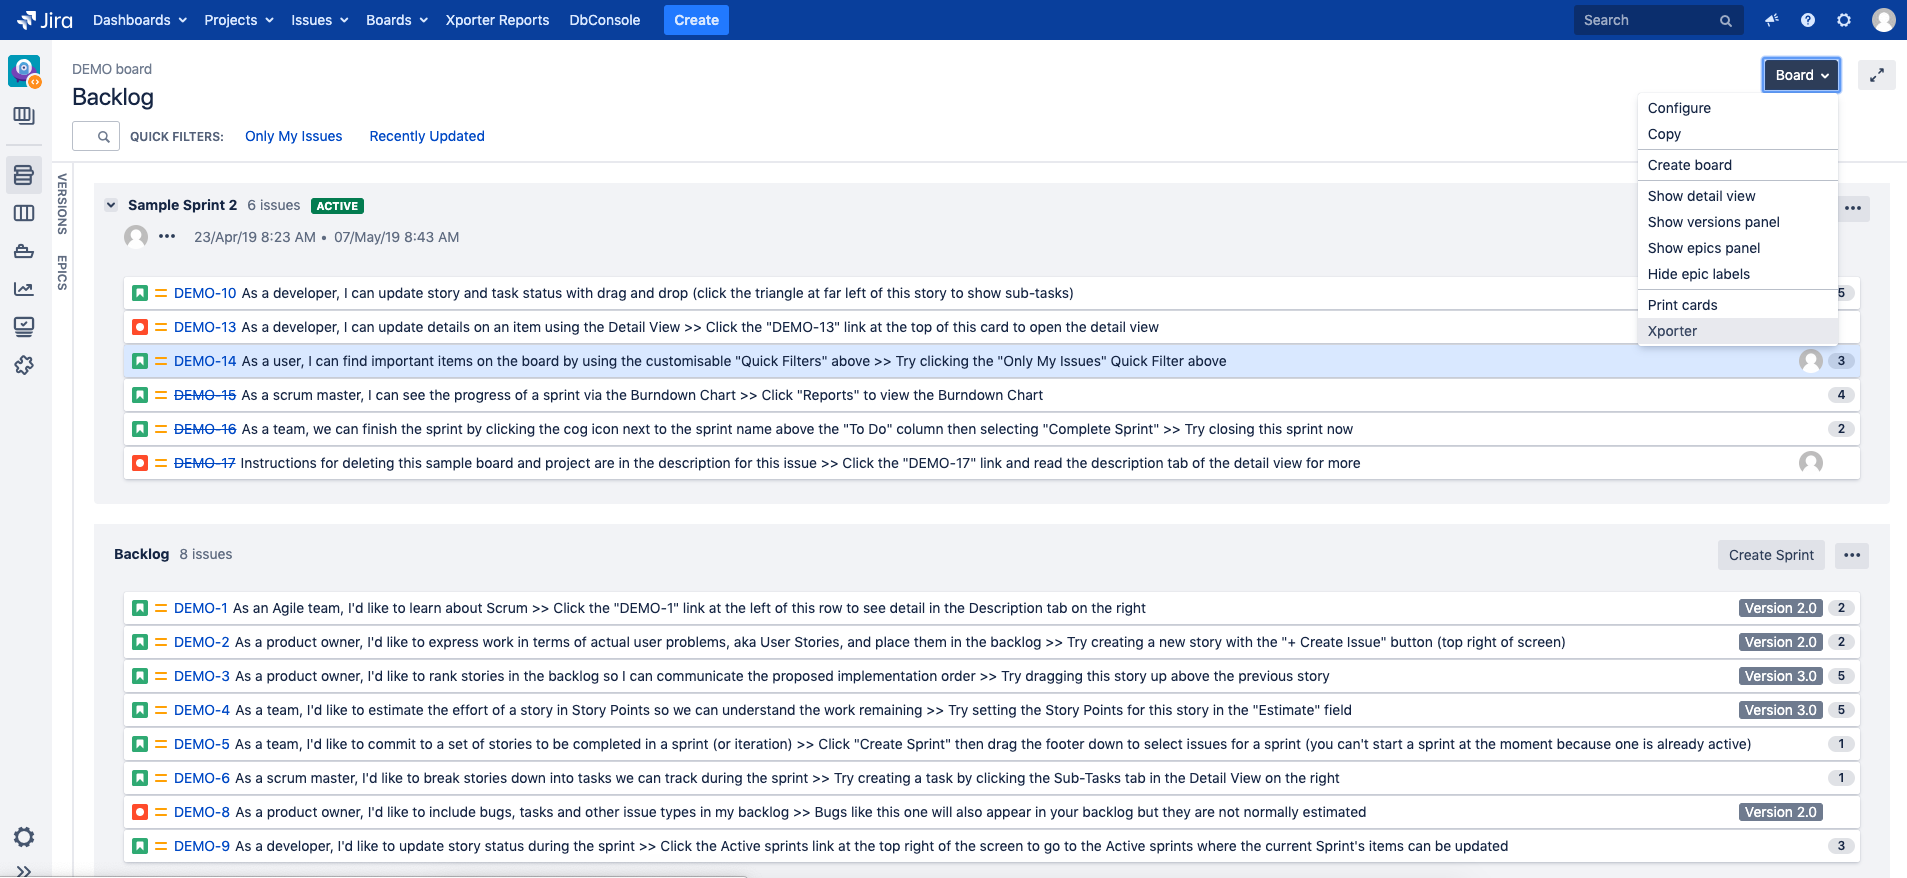The width and height of the screenshot is (1907, 878).
Task: Open the Projects dropdown menu
Action: [x=238, y=20]
